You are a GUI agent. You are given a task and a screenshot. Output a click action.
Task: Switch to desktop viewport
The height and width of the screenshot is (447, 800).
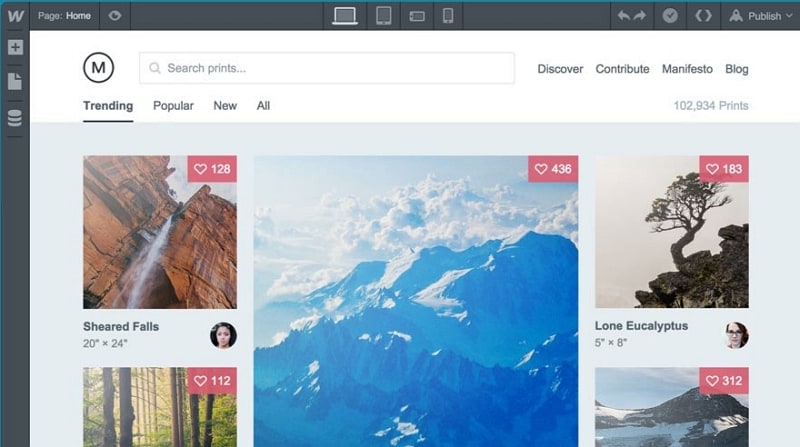(345, 16)
